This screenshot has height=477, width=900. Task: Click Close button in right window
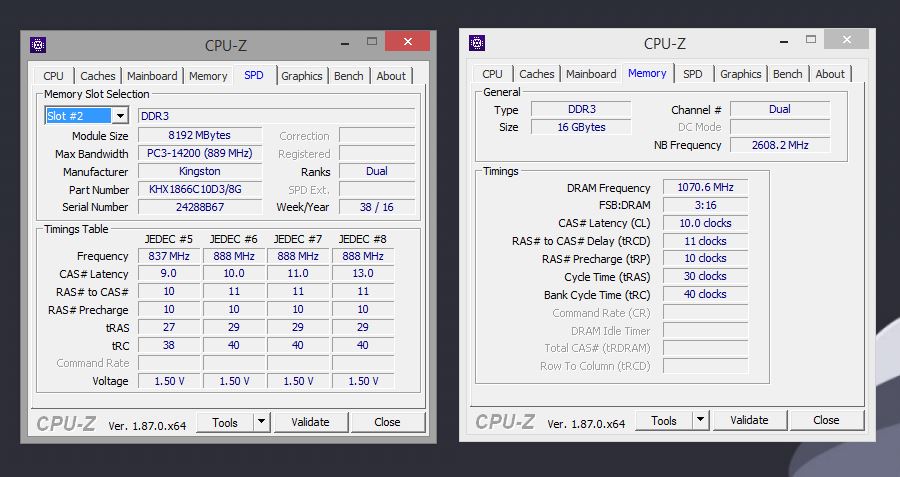tap(827, 421)
